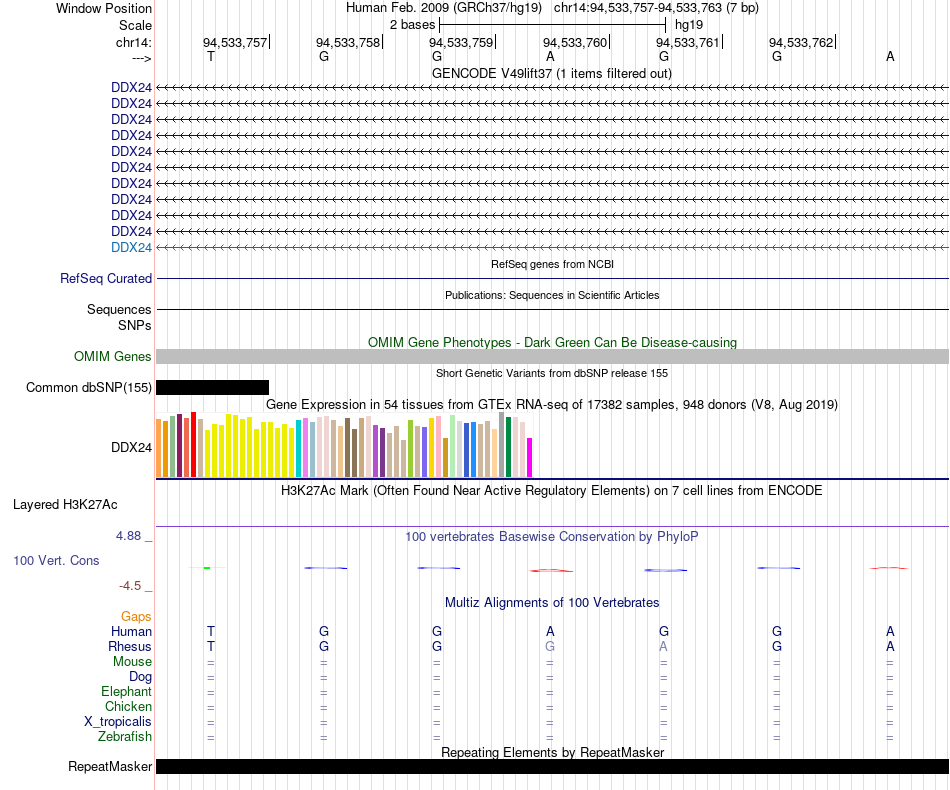Open the RefSeq genes from NCBI title
Viewport: 950px width, 790px height.
pyautogui.click(x=552, y=264)
